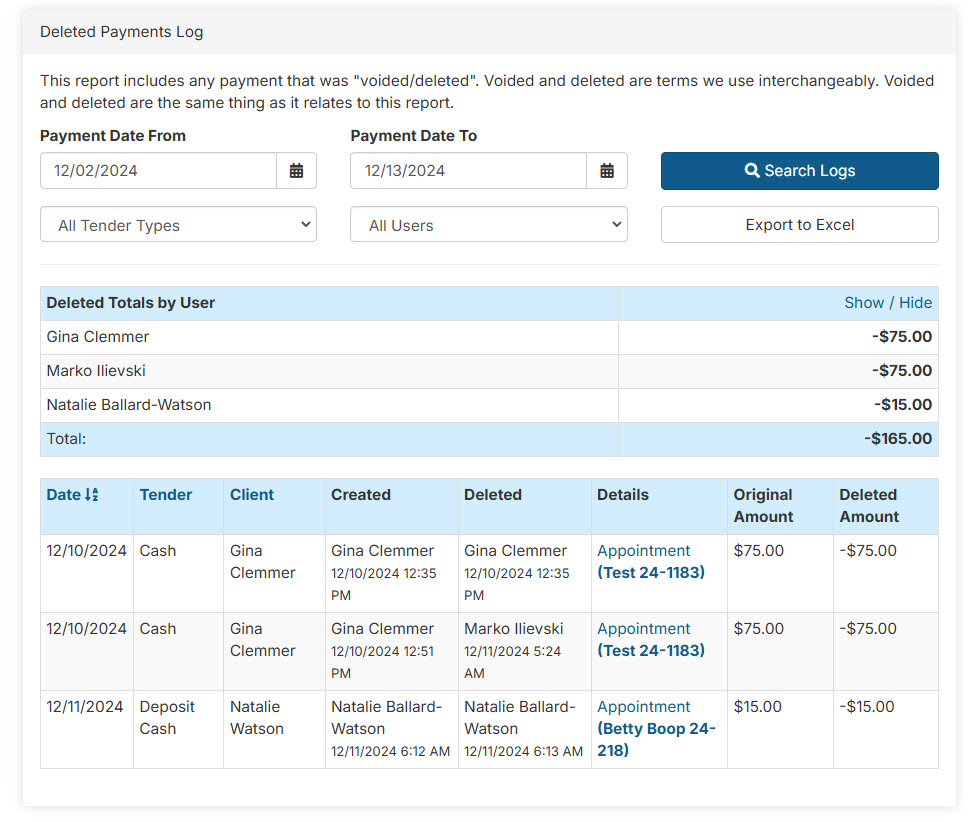This screenshot has width=980, height=822.
Task: Click the Payment Date To input field
Action: pyautogui.click(x=468, y=171)
